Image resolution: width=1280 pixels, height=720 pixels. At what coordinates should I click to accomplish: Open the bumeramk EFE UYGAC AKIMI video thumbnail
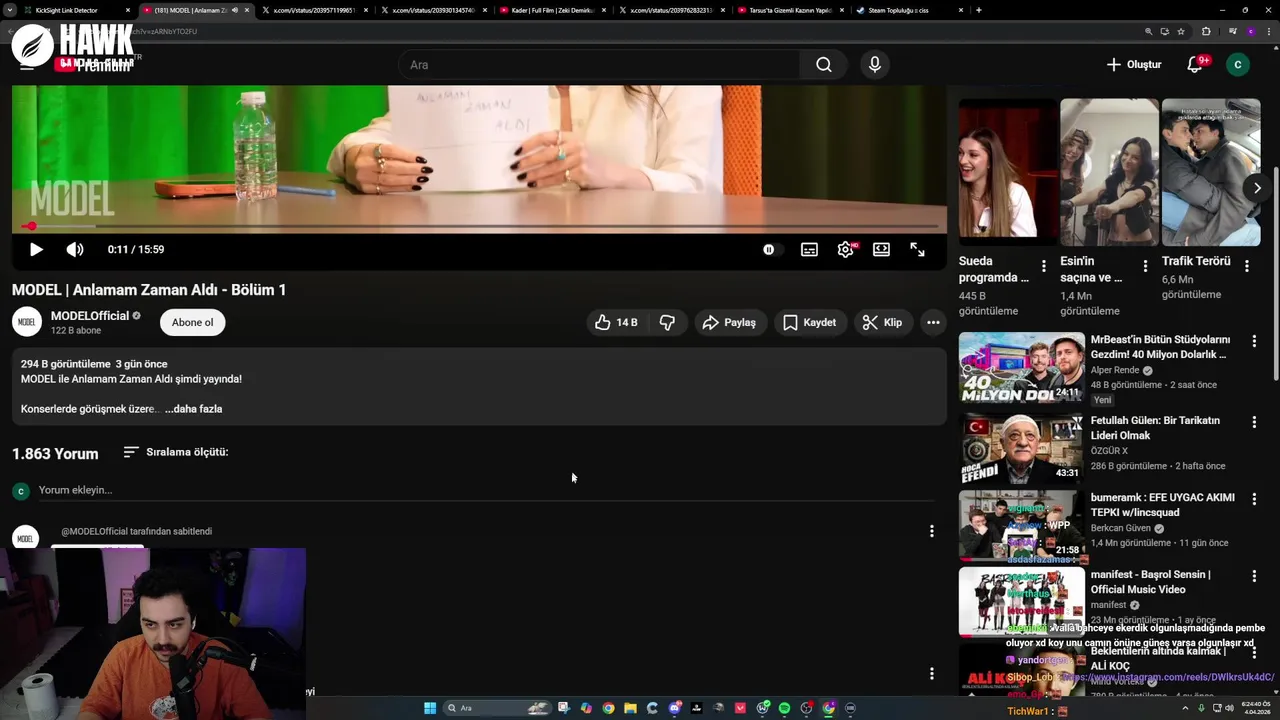tap(1022, 525)
